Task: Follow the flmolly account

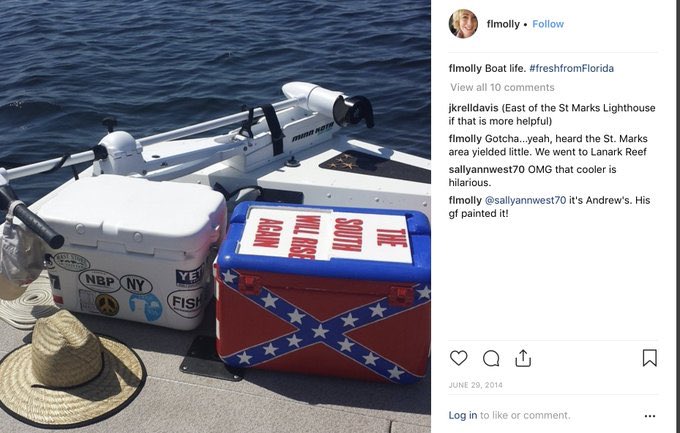Action: (548, 24)
